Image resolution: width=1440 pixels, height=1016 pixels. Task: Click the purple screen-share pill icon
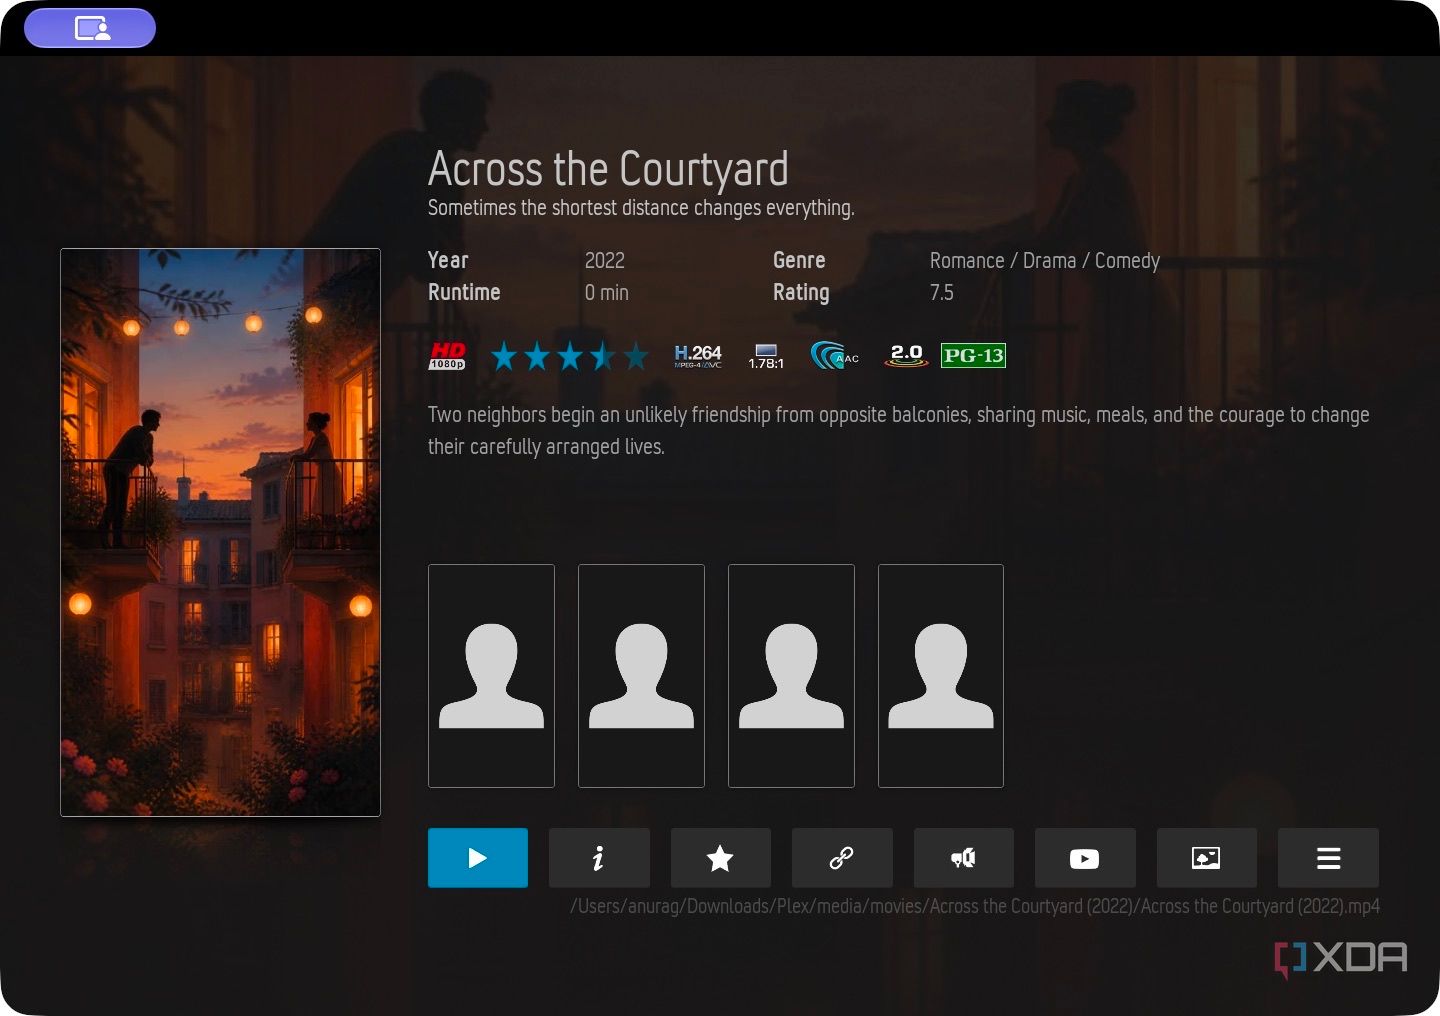90,28
